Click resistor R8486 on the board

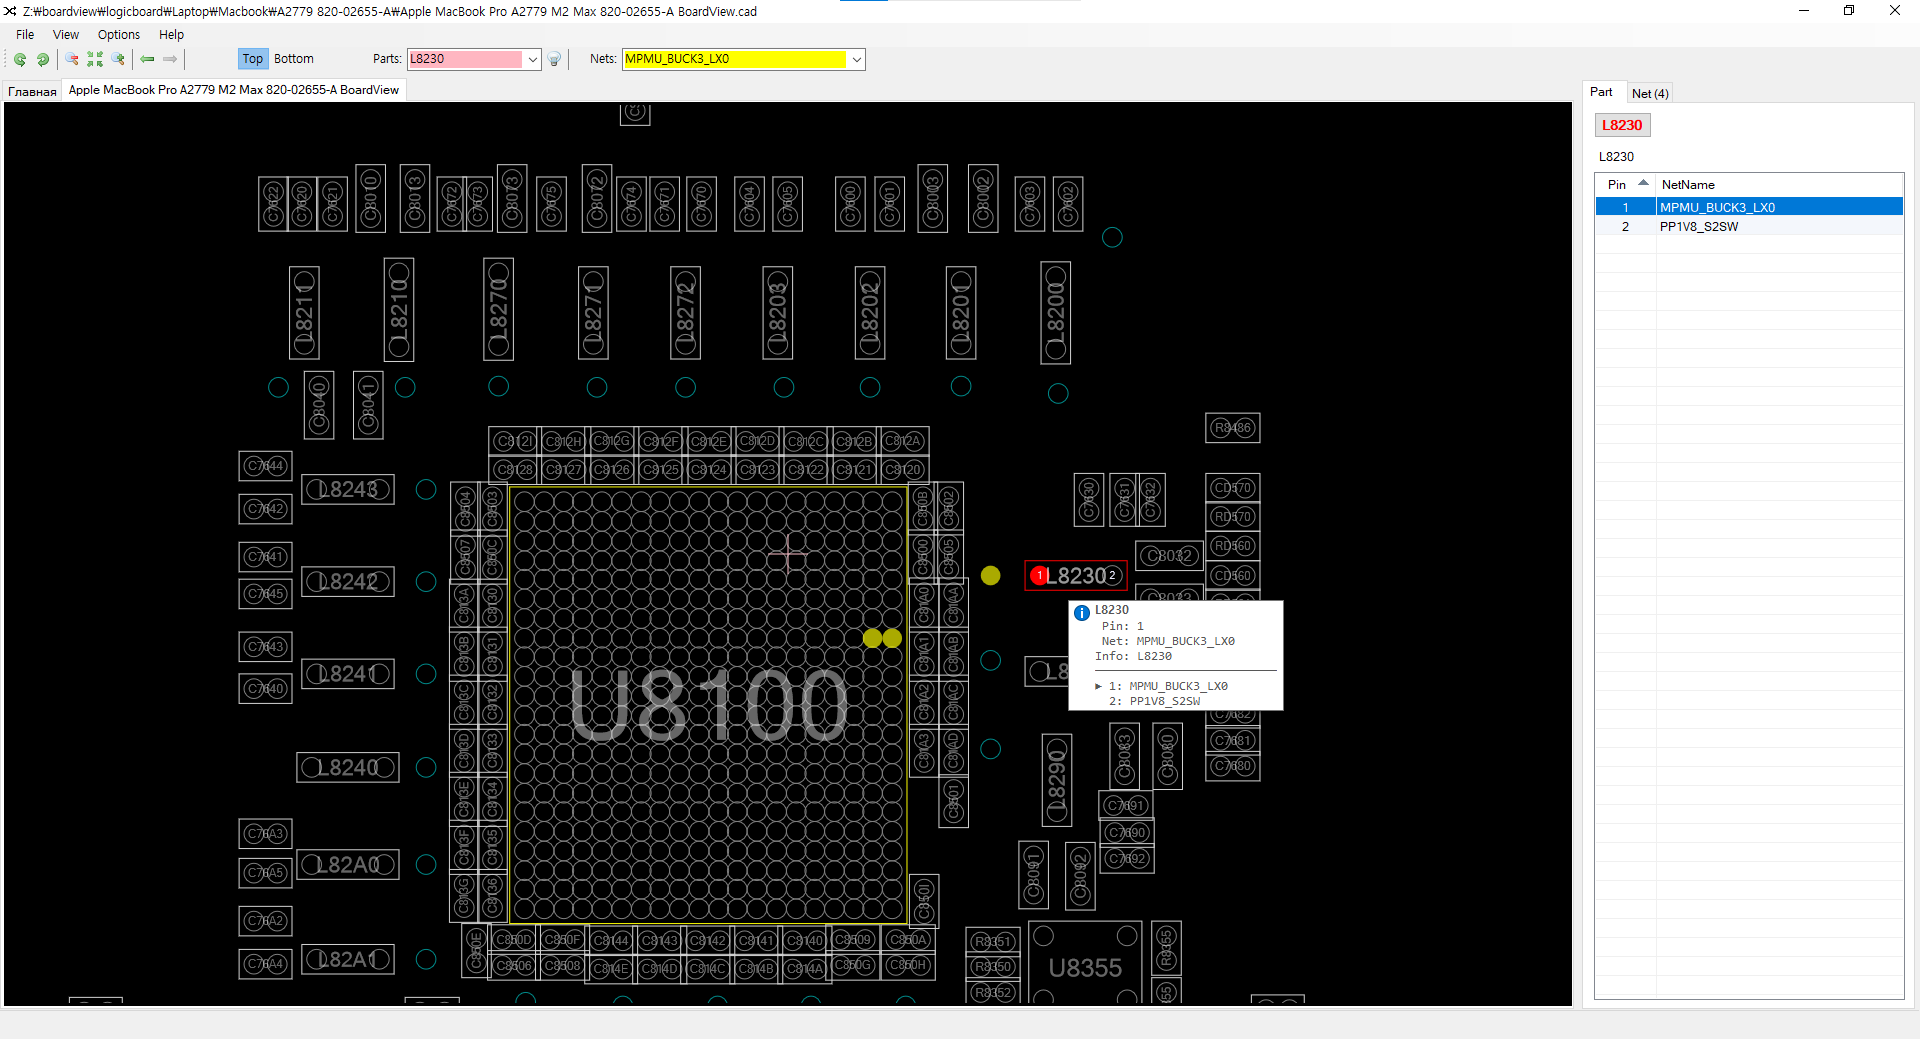pos(1232,428)
